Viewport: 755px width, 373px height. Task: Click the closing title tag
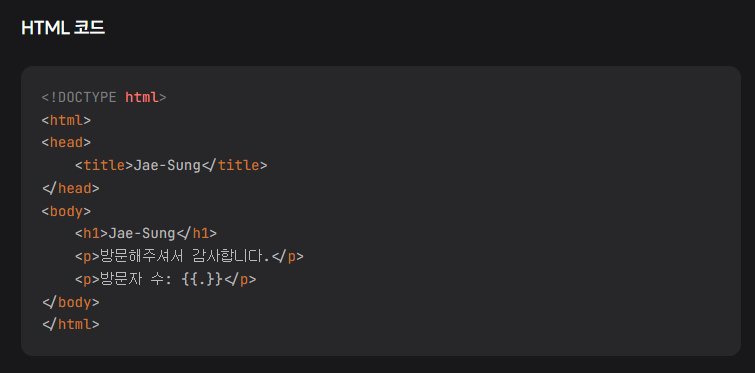234,166
